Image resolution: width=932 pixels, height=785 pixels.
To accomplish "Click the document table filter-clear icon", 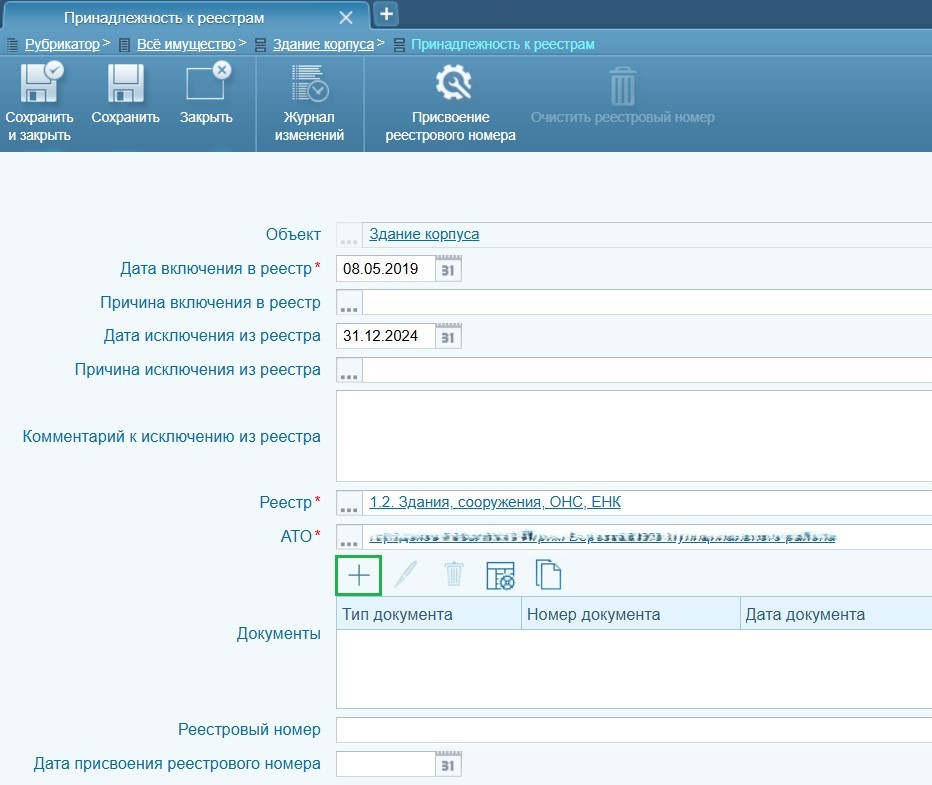I will [x=500, y=574].
